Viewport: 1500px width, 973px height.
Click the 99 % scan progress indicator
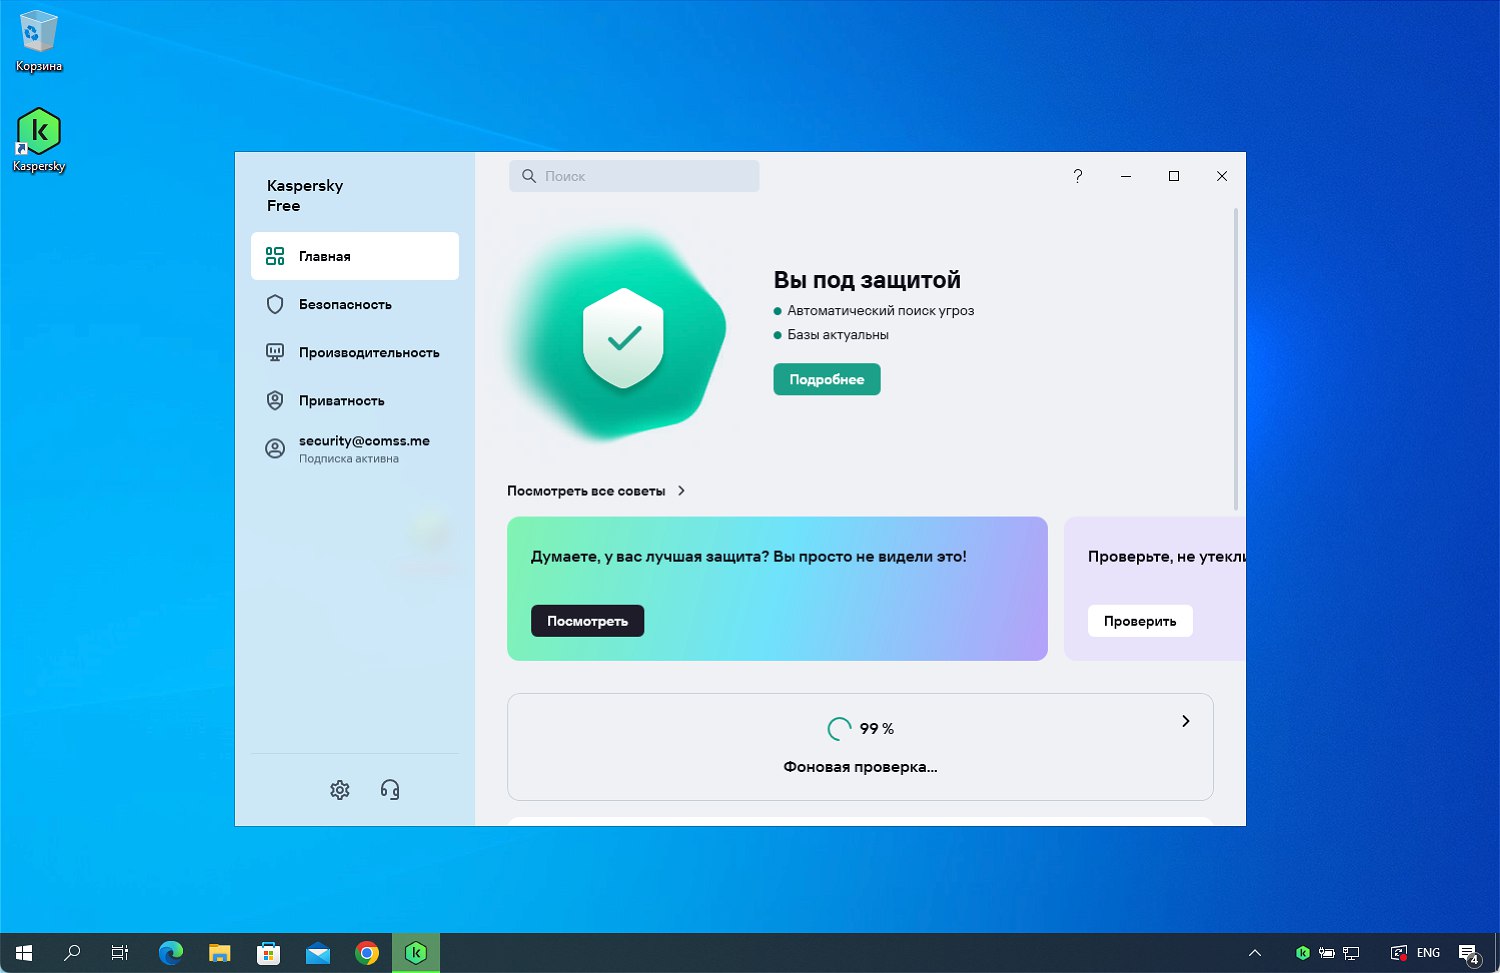coord(861,729)
